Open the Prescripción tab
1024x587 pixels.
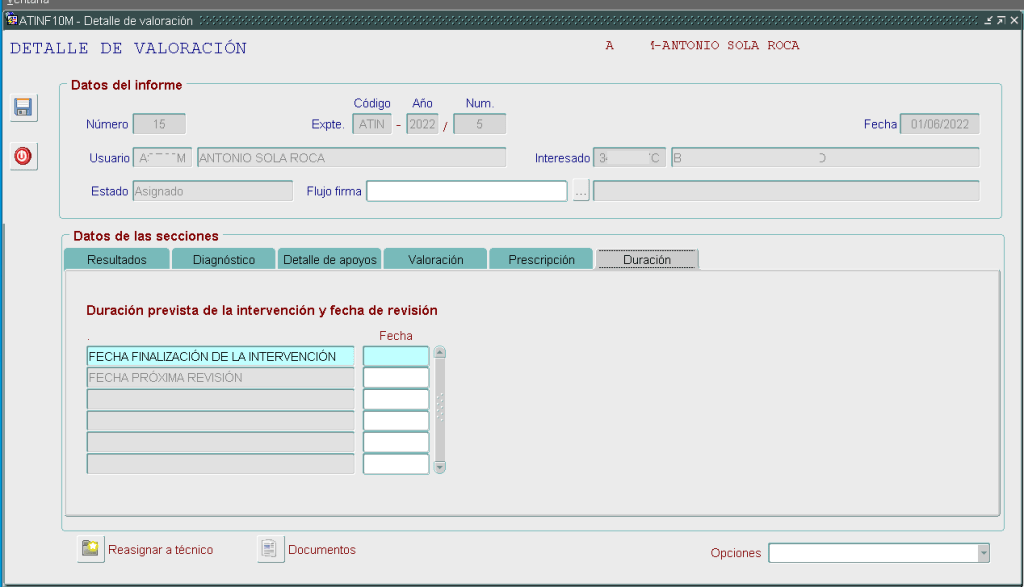pos(541,260)
